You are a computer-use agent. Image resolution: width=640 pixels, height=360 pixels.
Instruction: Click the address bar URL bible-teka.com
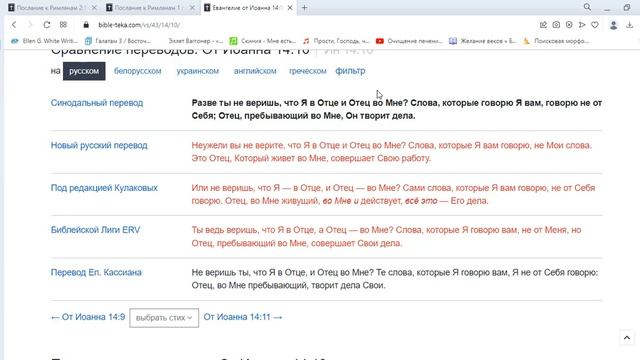pyautogui.click(x=139, y=25)
